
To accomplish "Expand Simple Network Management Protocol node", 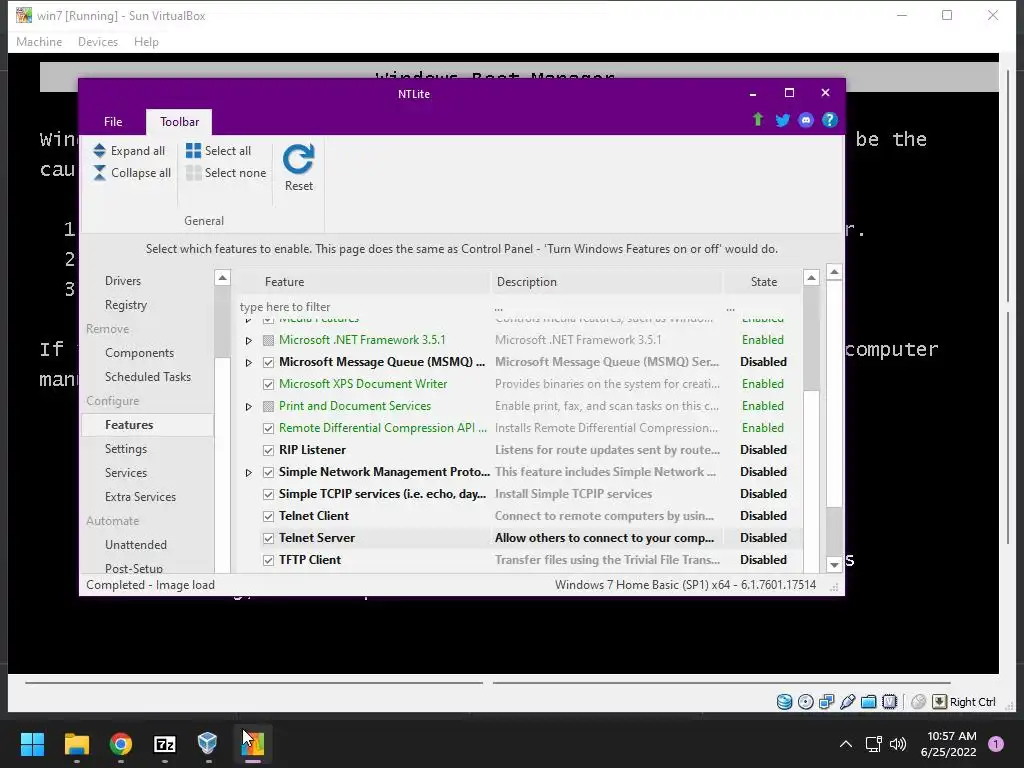I will [249, 472].
